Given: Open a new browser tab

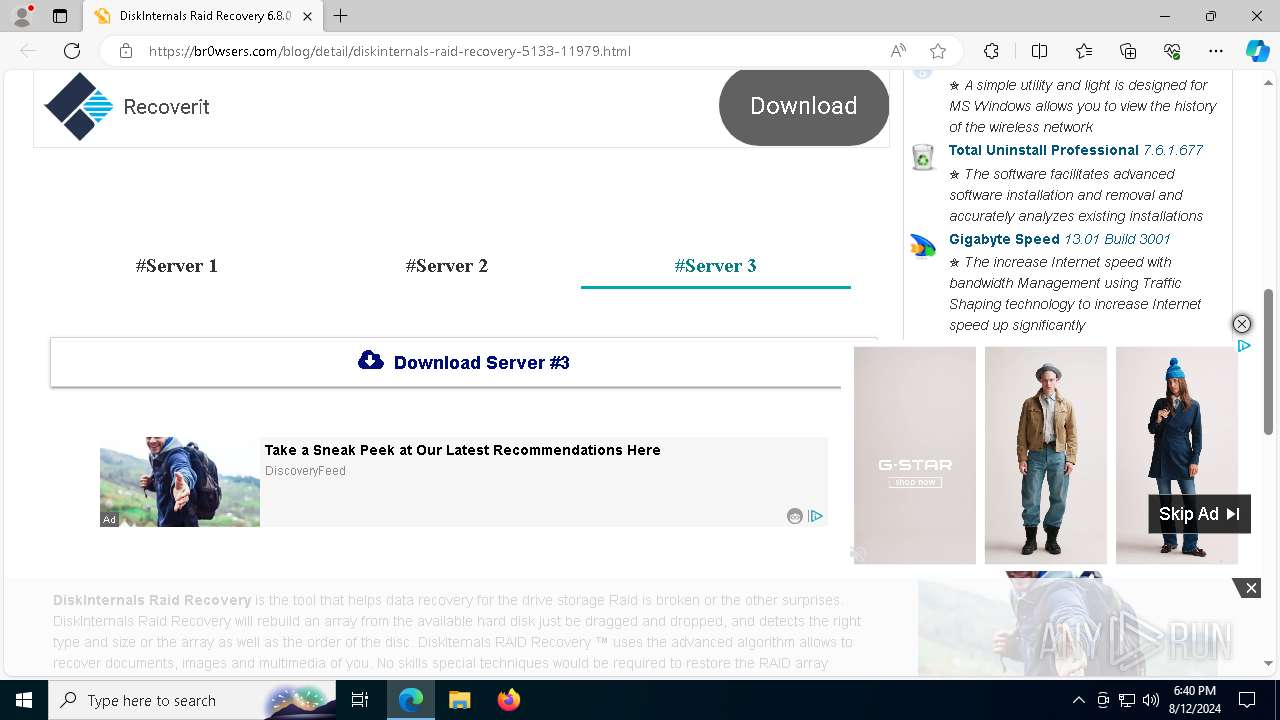Looking at the screenshot, I should (x=340, y=16).
